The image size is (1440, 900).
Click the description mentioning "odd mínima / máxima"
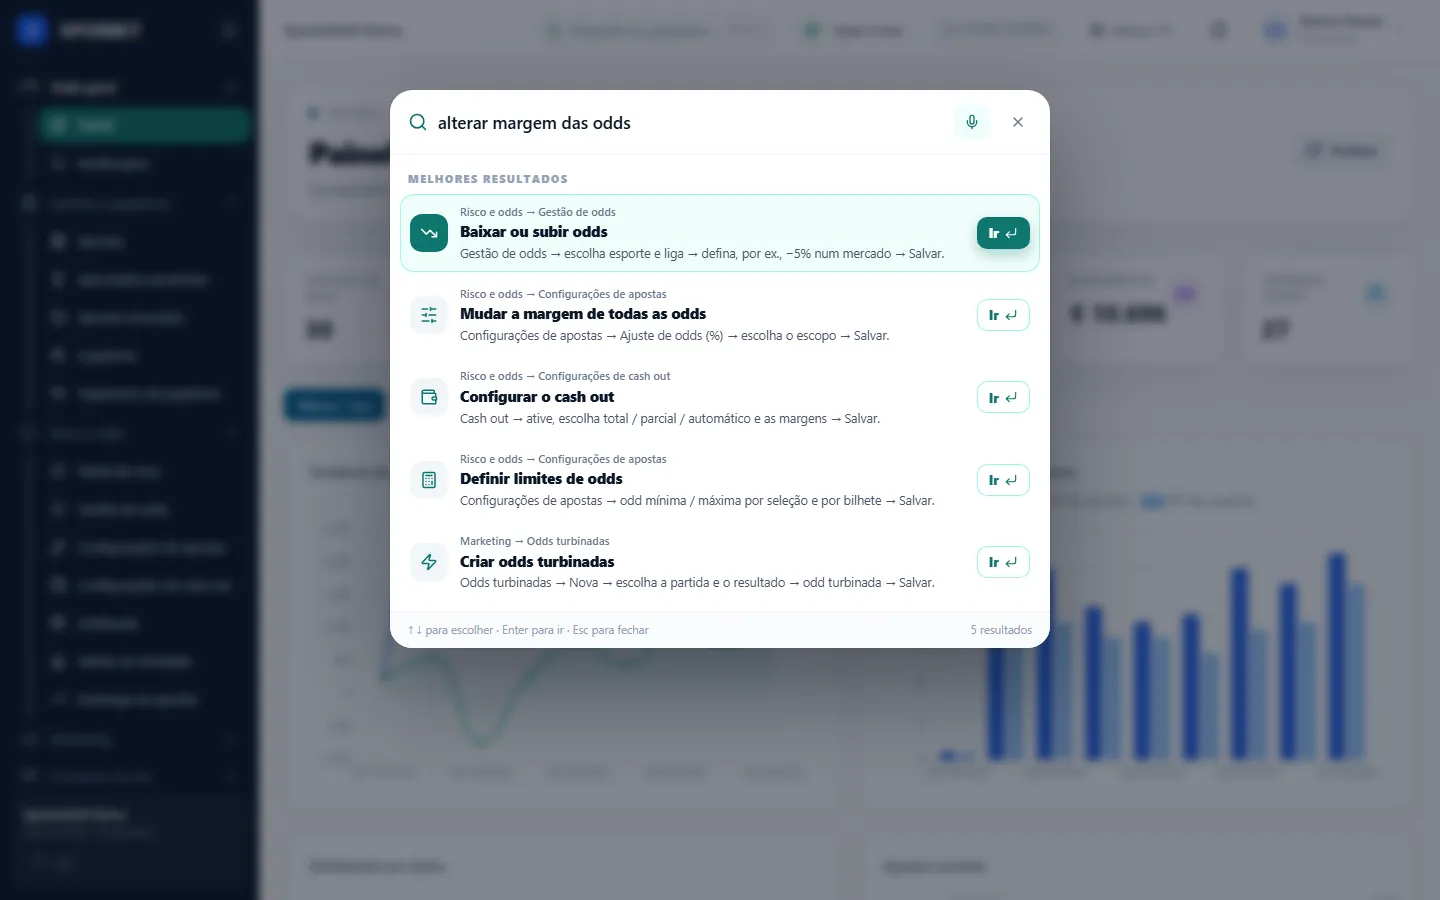(697, 501)
